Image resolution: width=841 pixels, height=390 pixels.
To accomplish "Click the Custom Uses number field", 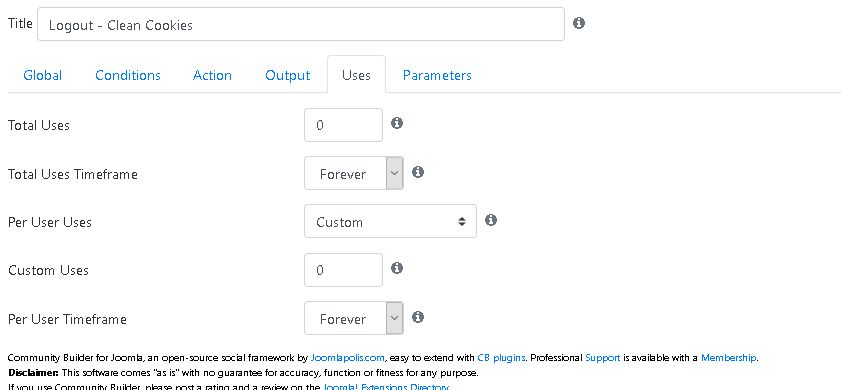I will (343, 270).
